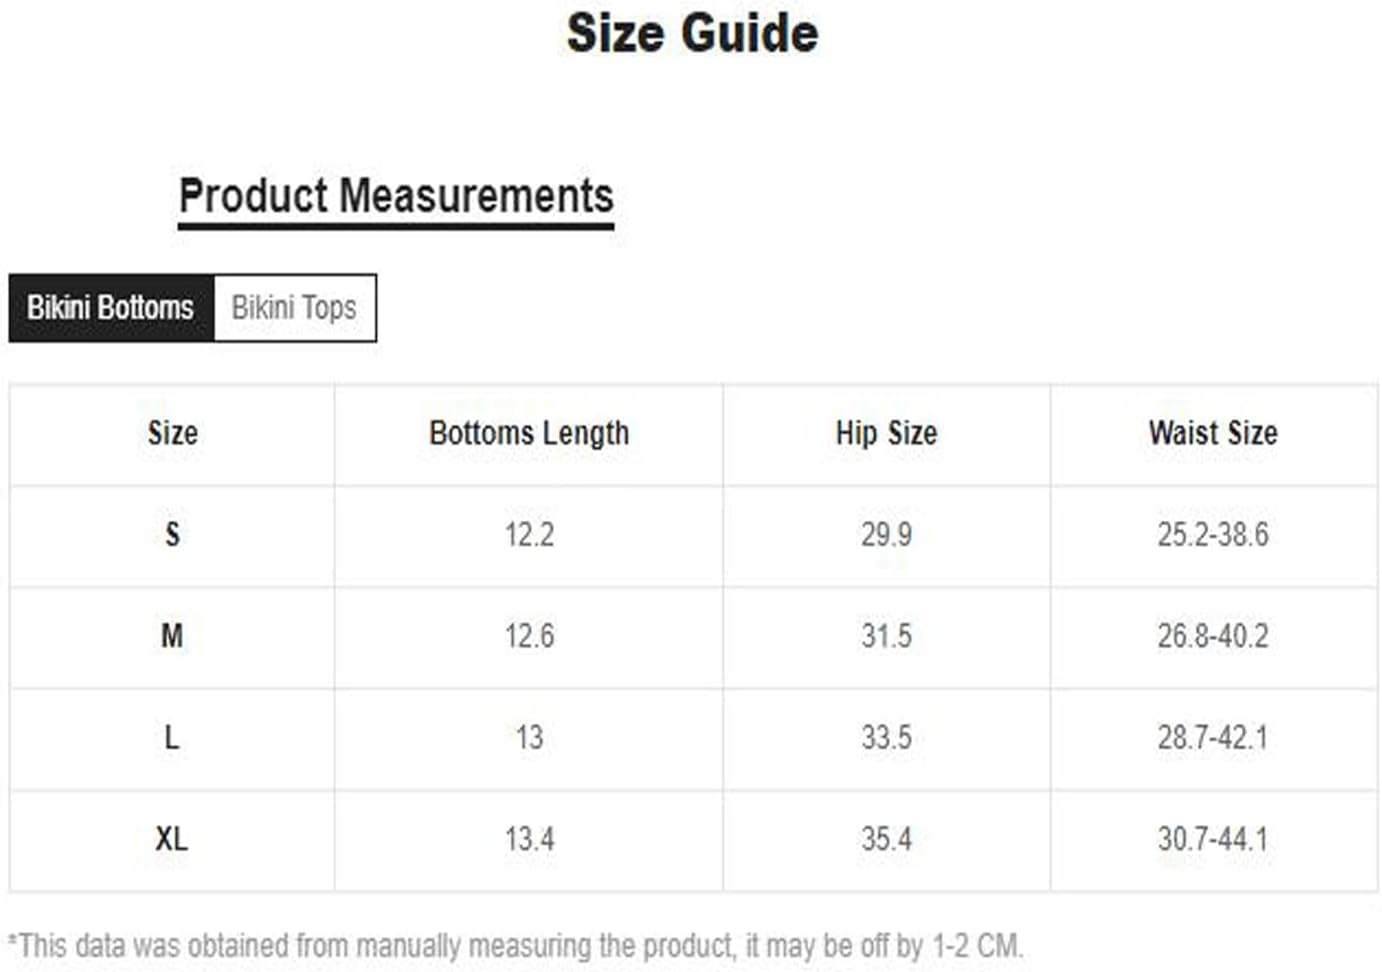Click the Product Measurements heading
Viewport: 1382px width, 972px height.
coord(396,197)
